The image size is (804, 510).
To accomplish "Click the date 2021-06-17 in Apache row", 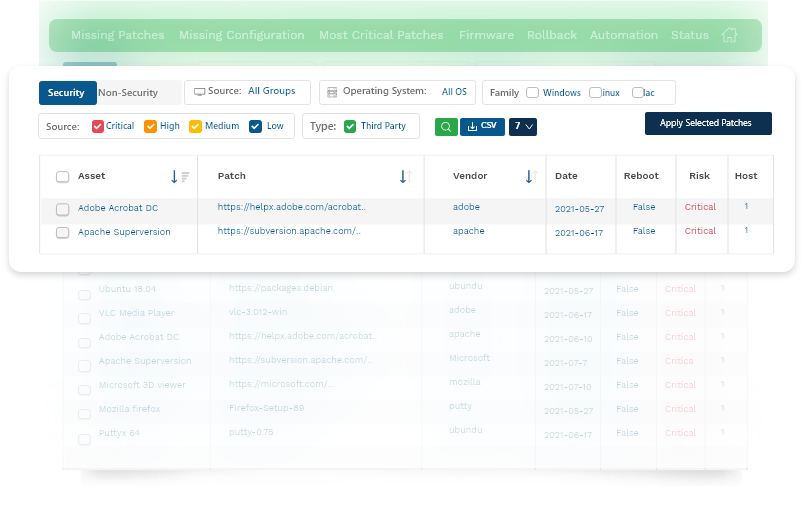I will click(x=579, y=233).
